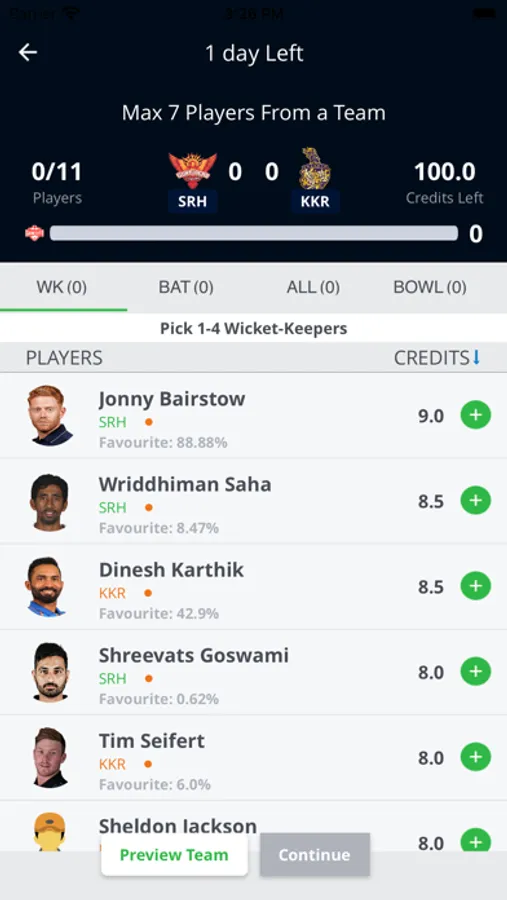Image resolution: width=507 pixels, height=900 pixels.
Task: Add Shreevats Goswami with plus icon
Action: 475,672
